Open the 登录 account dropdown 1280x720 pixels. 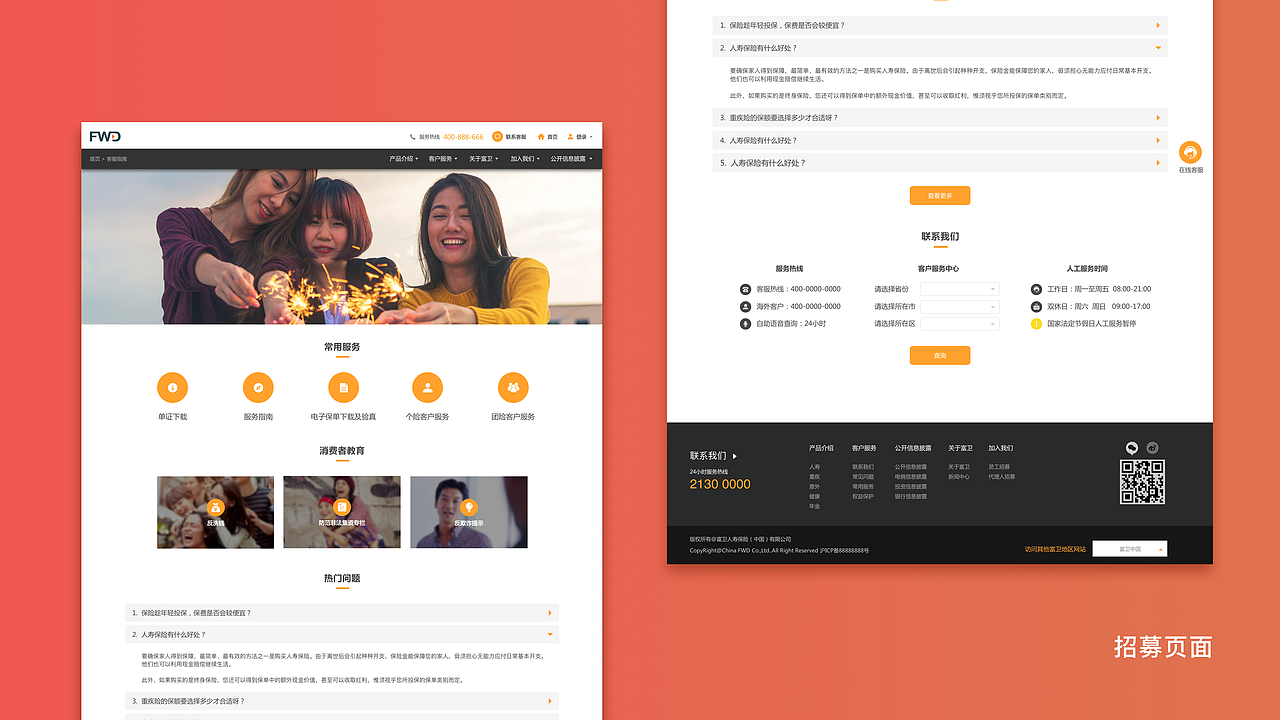584,137
